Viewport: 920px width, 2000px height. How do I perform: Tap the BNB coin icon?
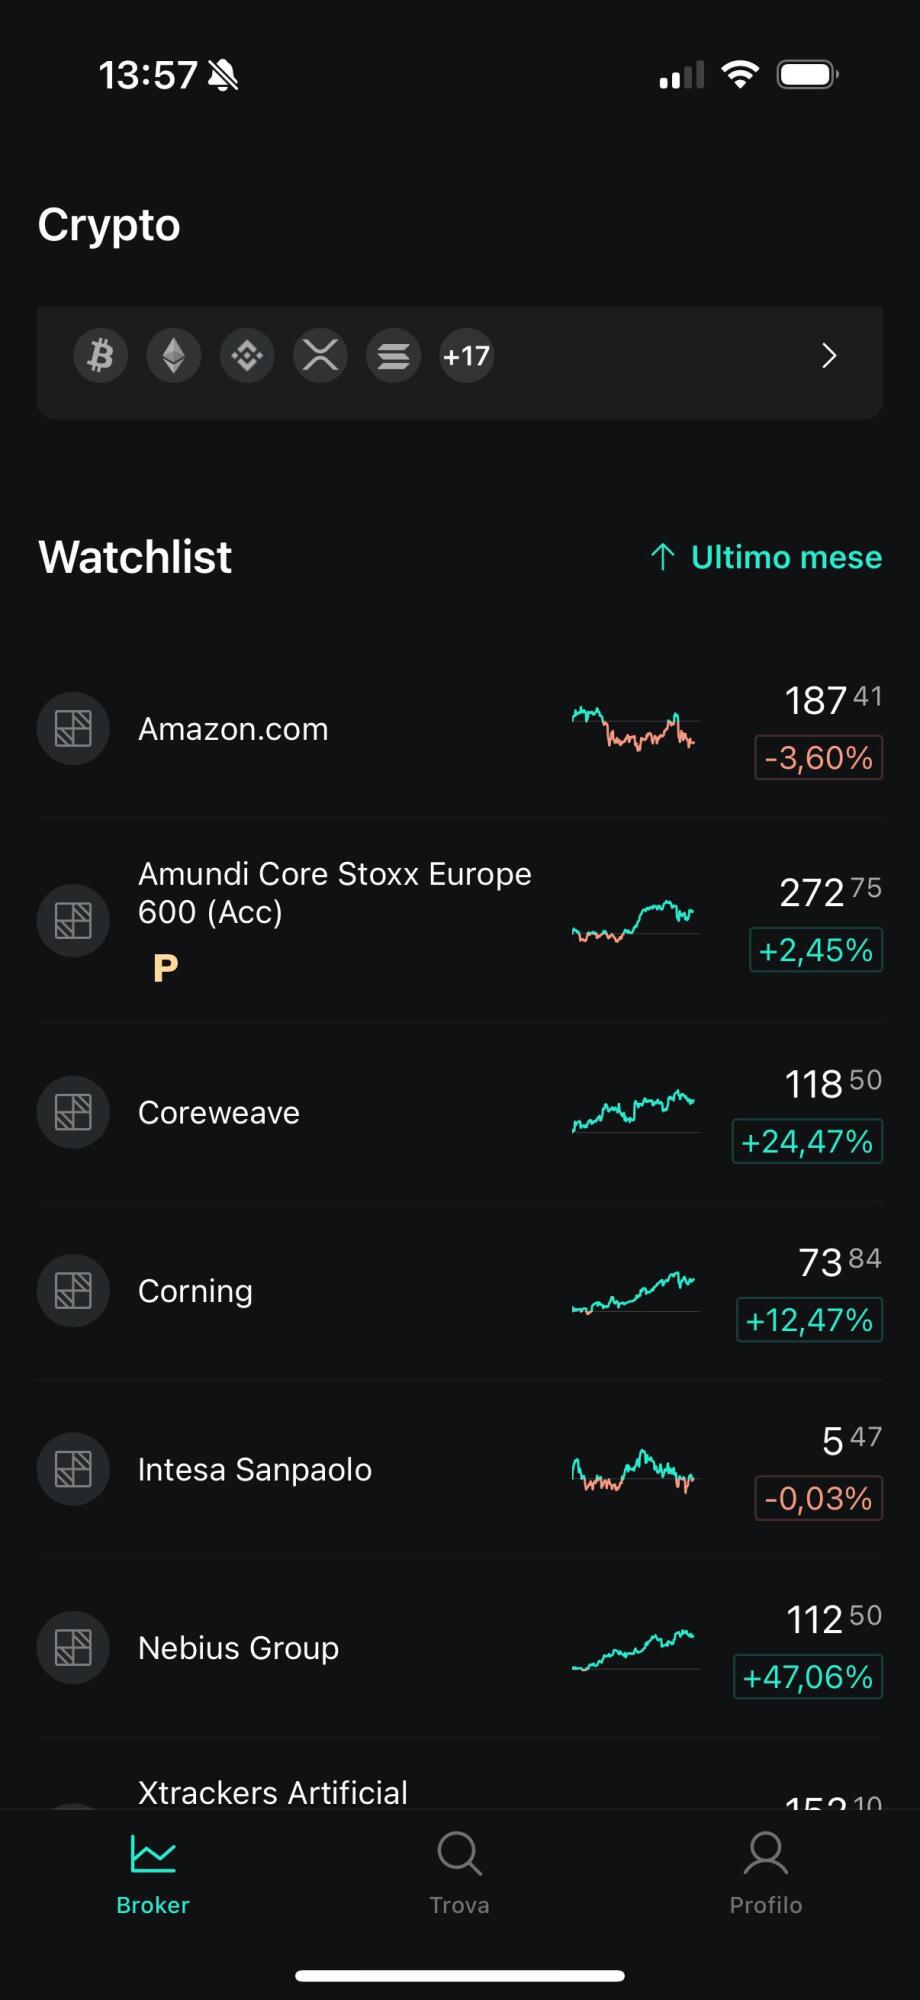click(247, 356)
